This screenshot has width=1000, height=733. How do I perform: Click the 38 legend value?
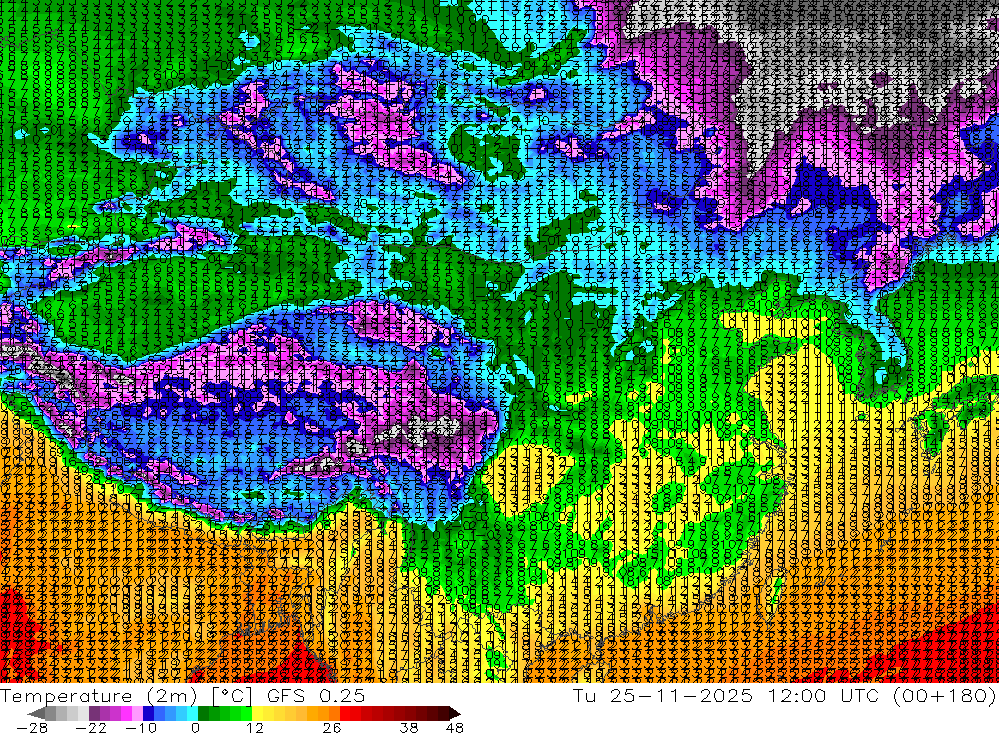[409, 728]
